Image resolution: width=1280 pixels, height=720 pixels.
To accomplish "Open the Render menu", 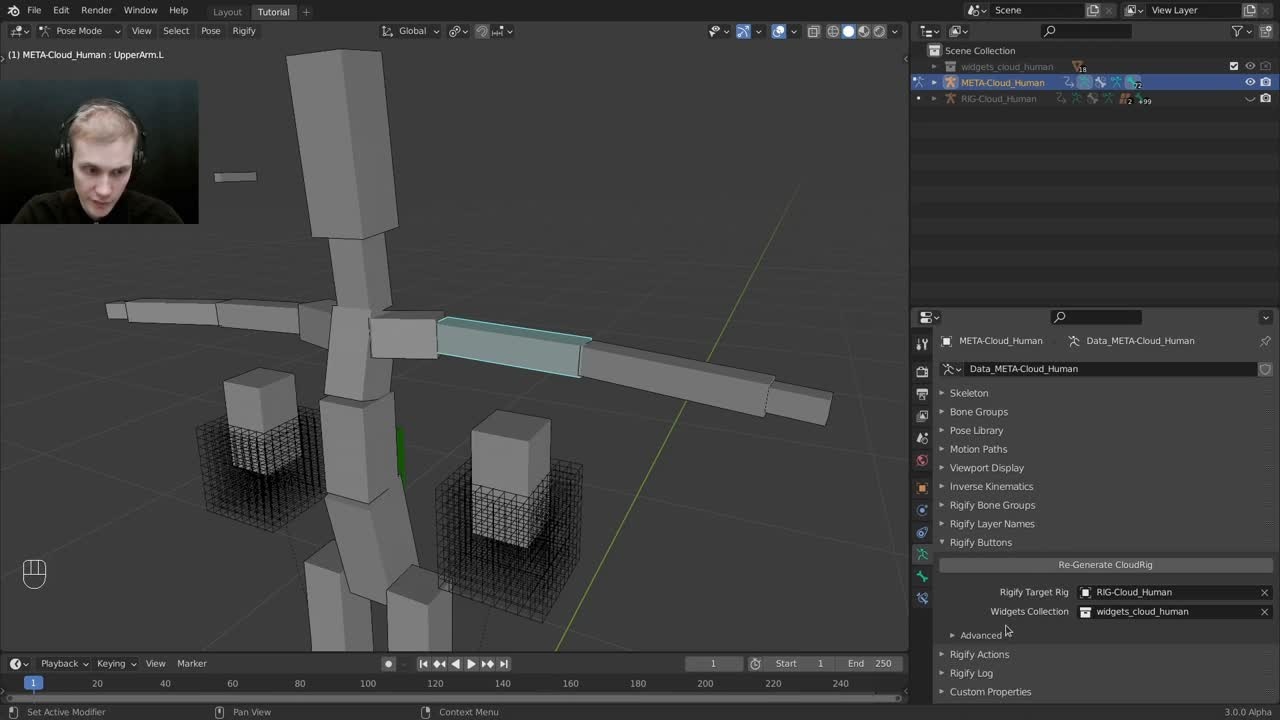I will (x=96, y=10).
